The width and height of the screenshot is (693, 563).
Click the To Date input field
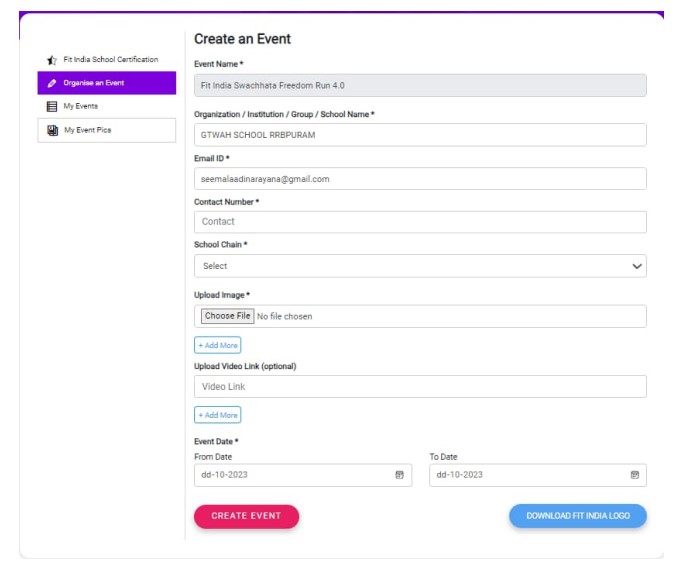click(538, 475)
